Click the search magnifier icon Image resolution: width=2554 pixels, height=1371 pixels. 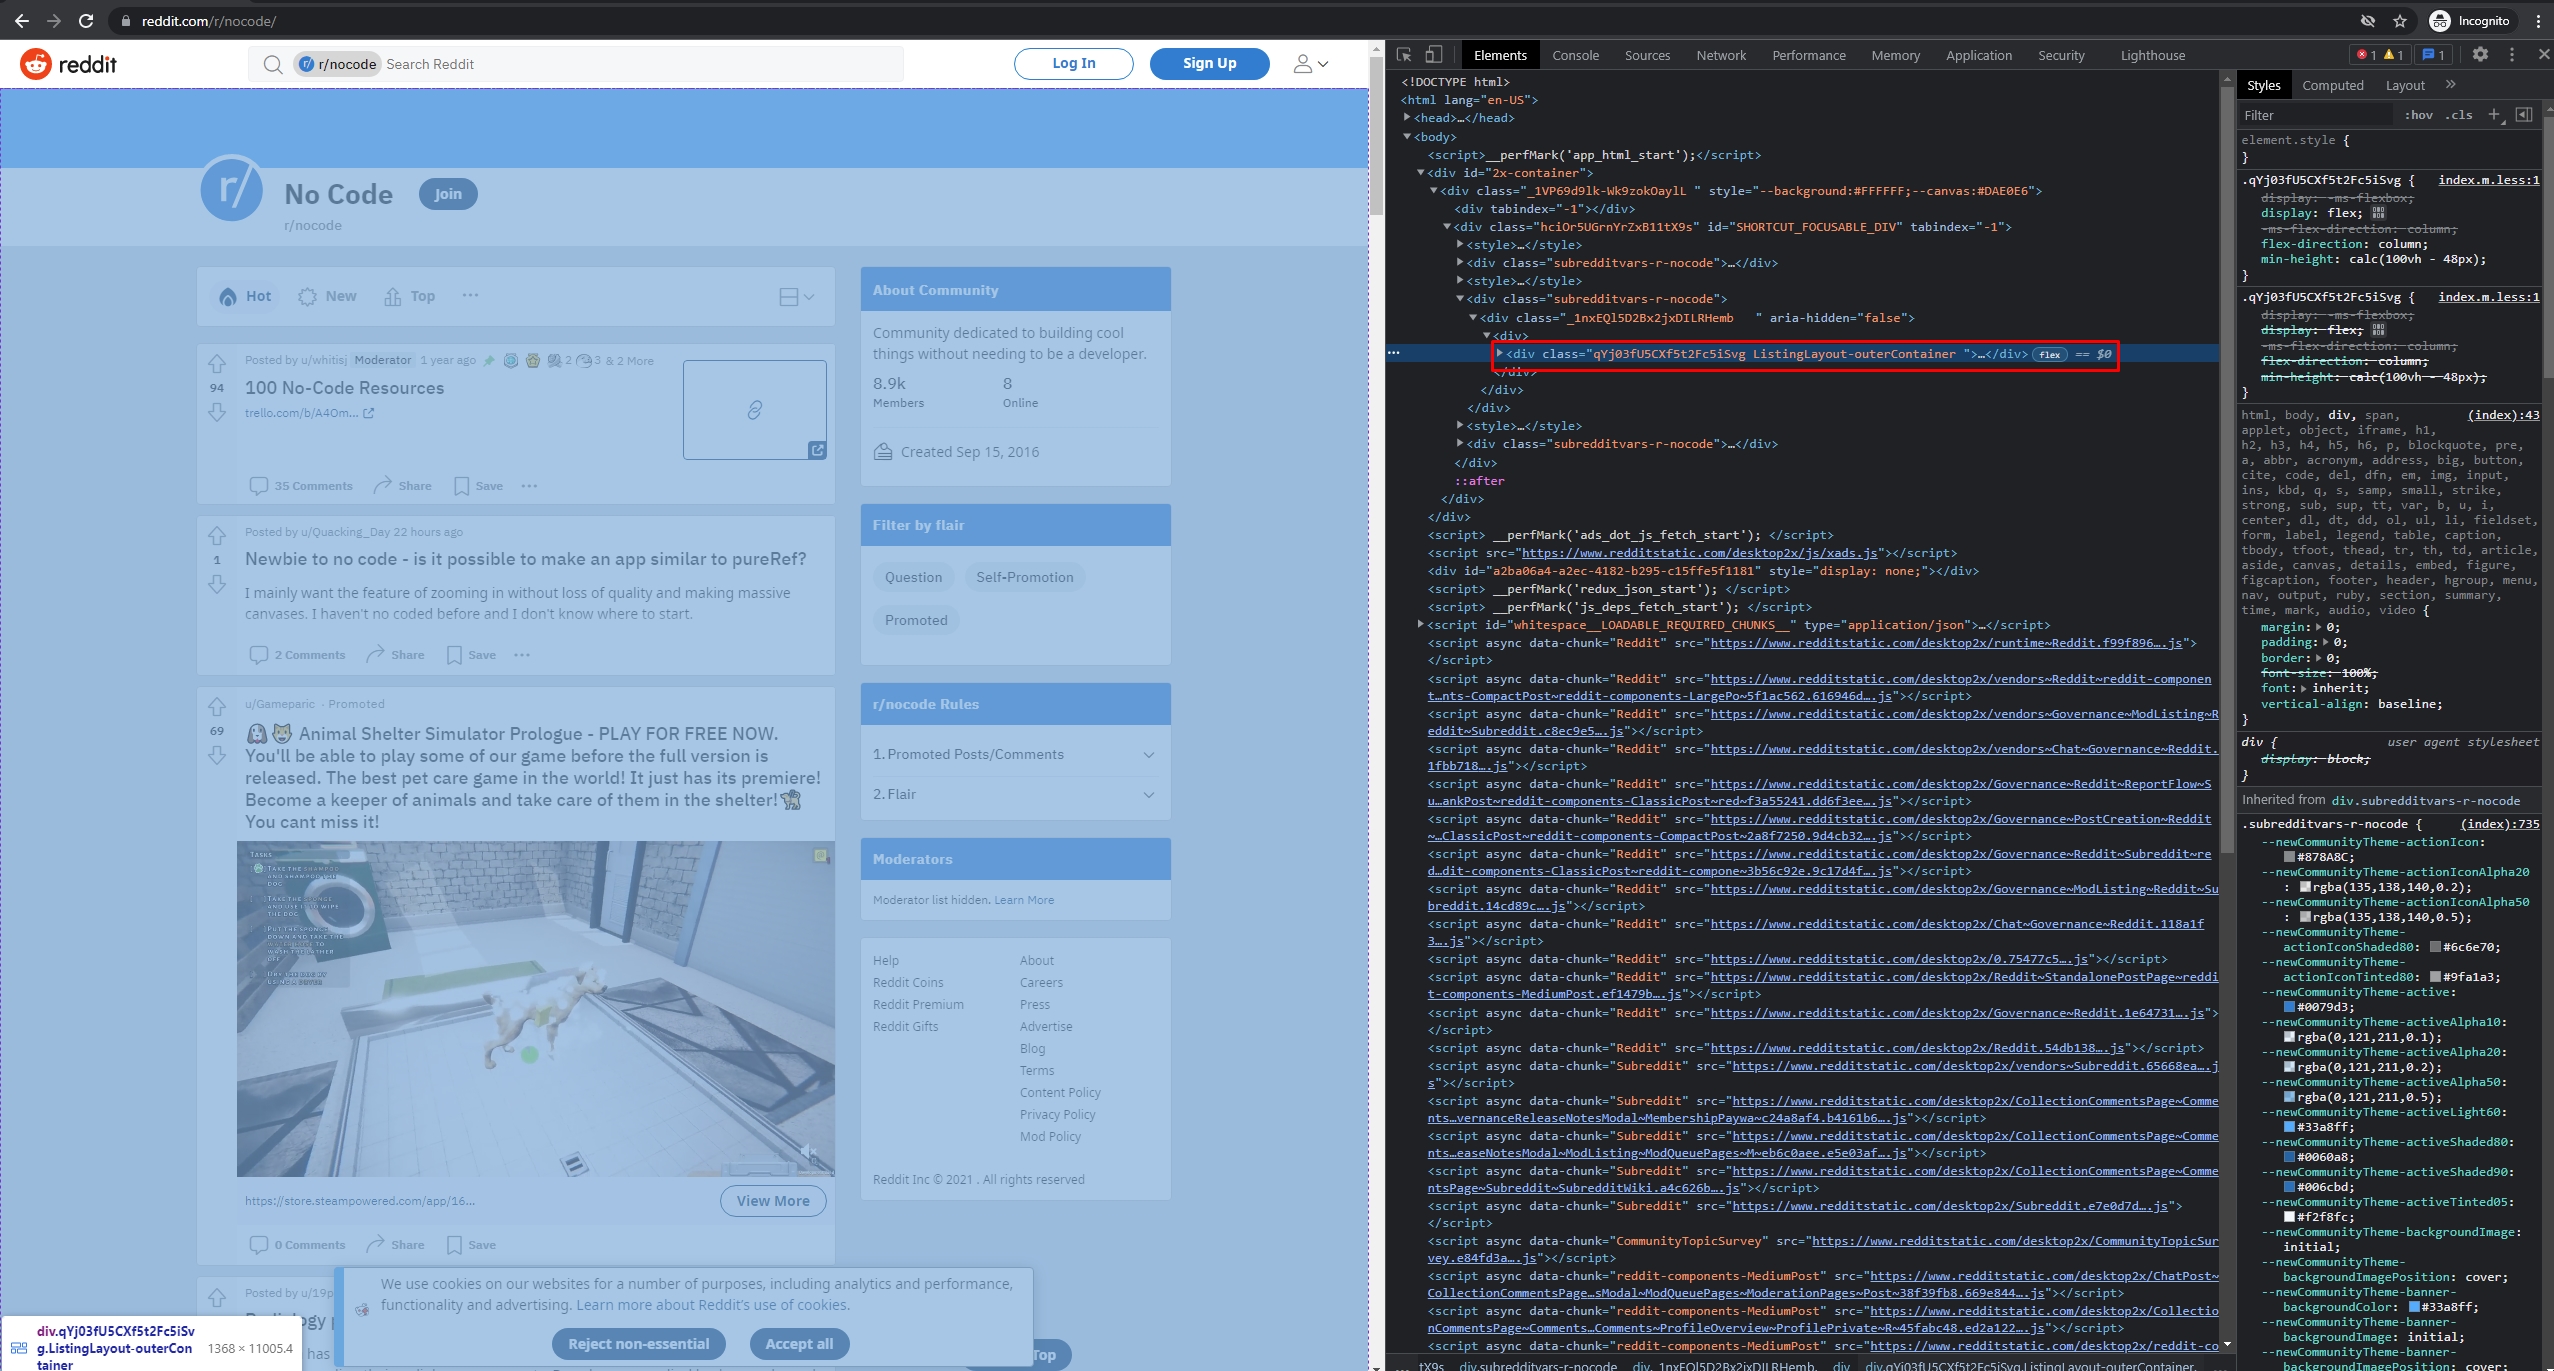[x=272, y=64]
